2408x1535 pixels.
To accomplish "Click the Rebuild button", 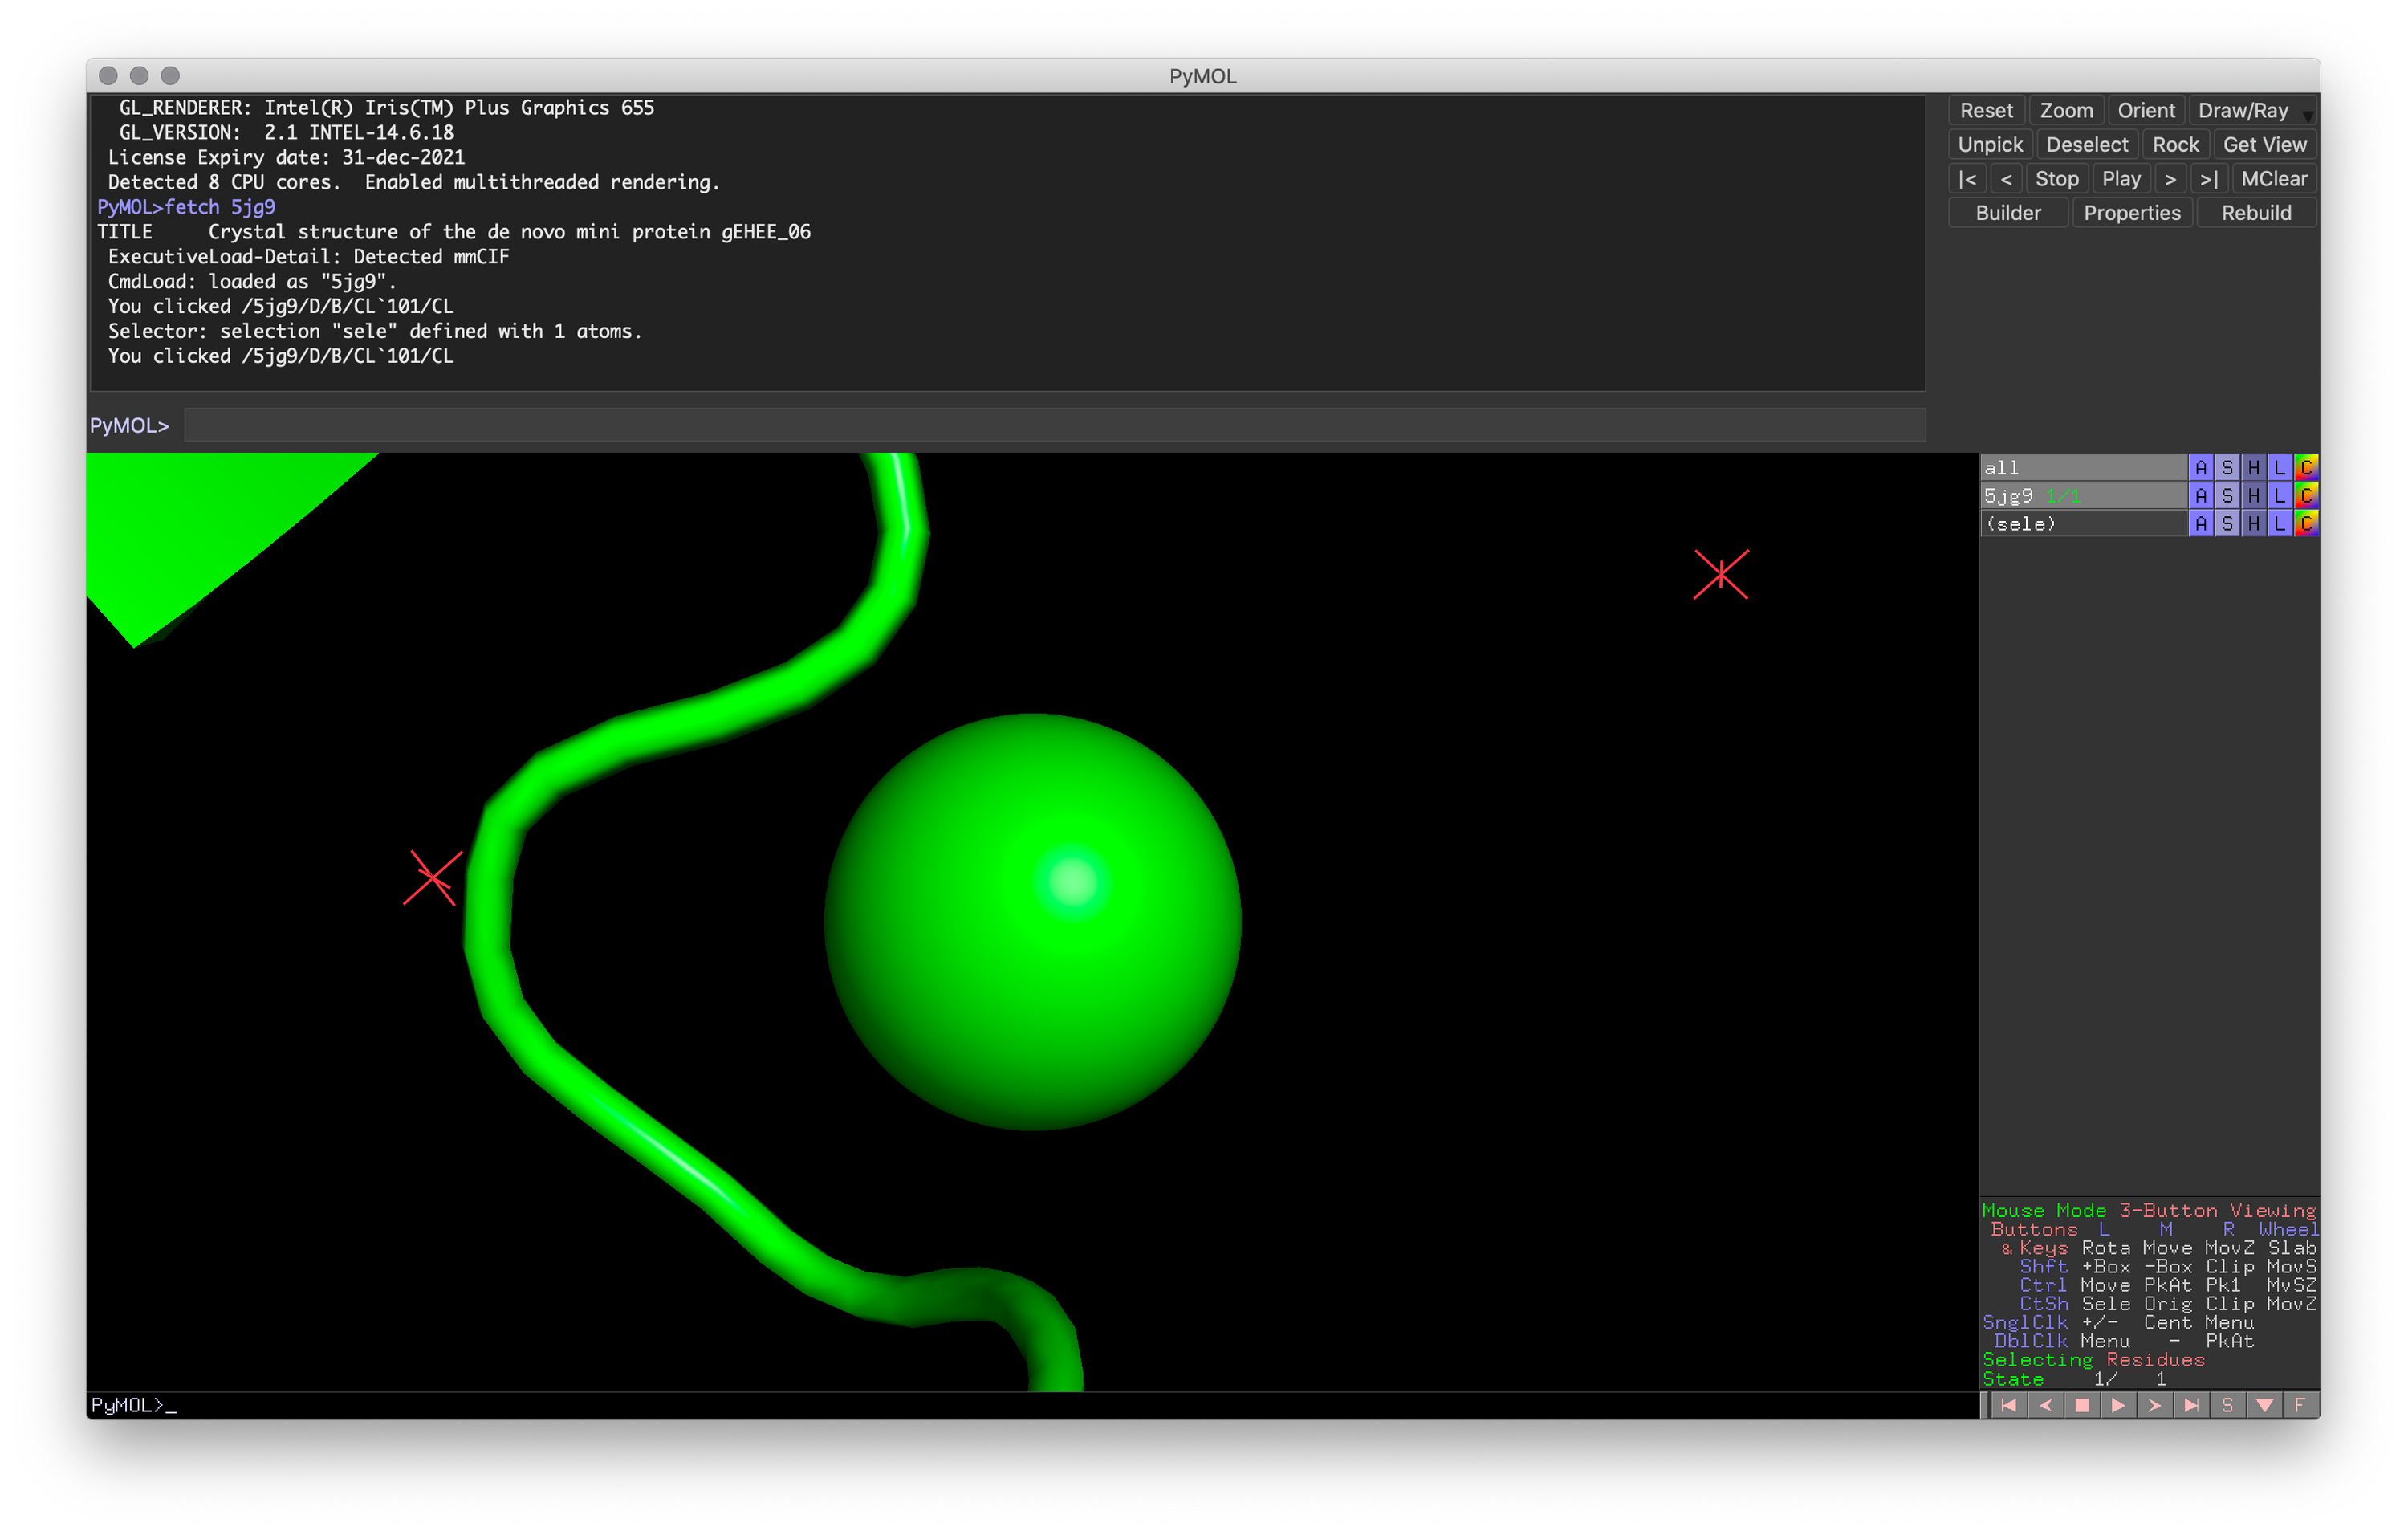I will tap(2256, 212).
